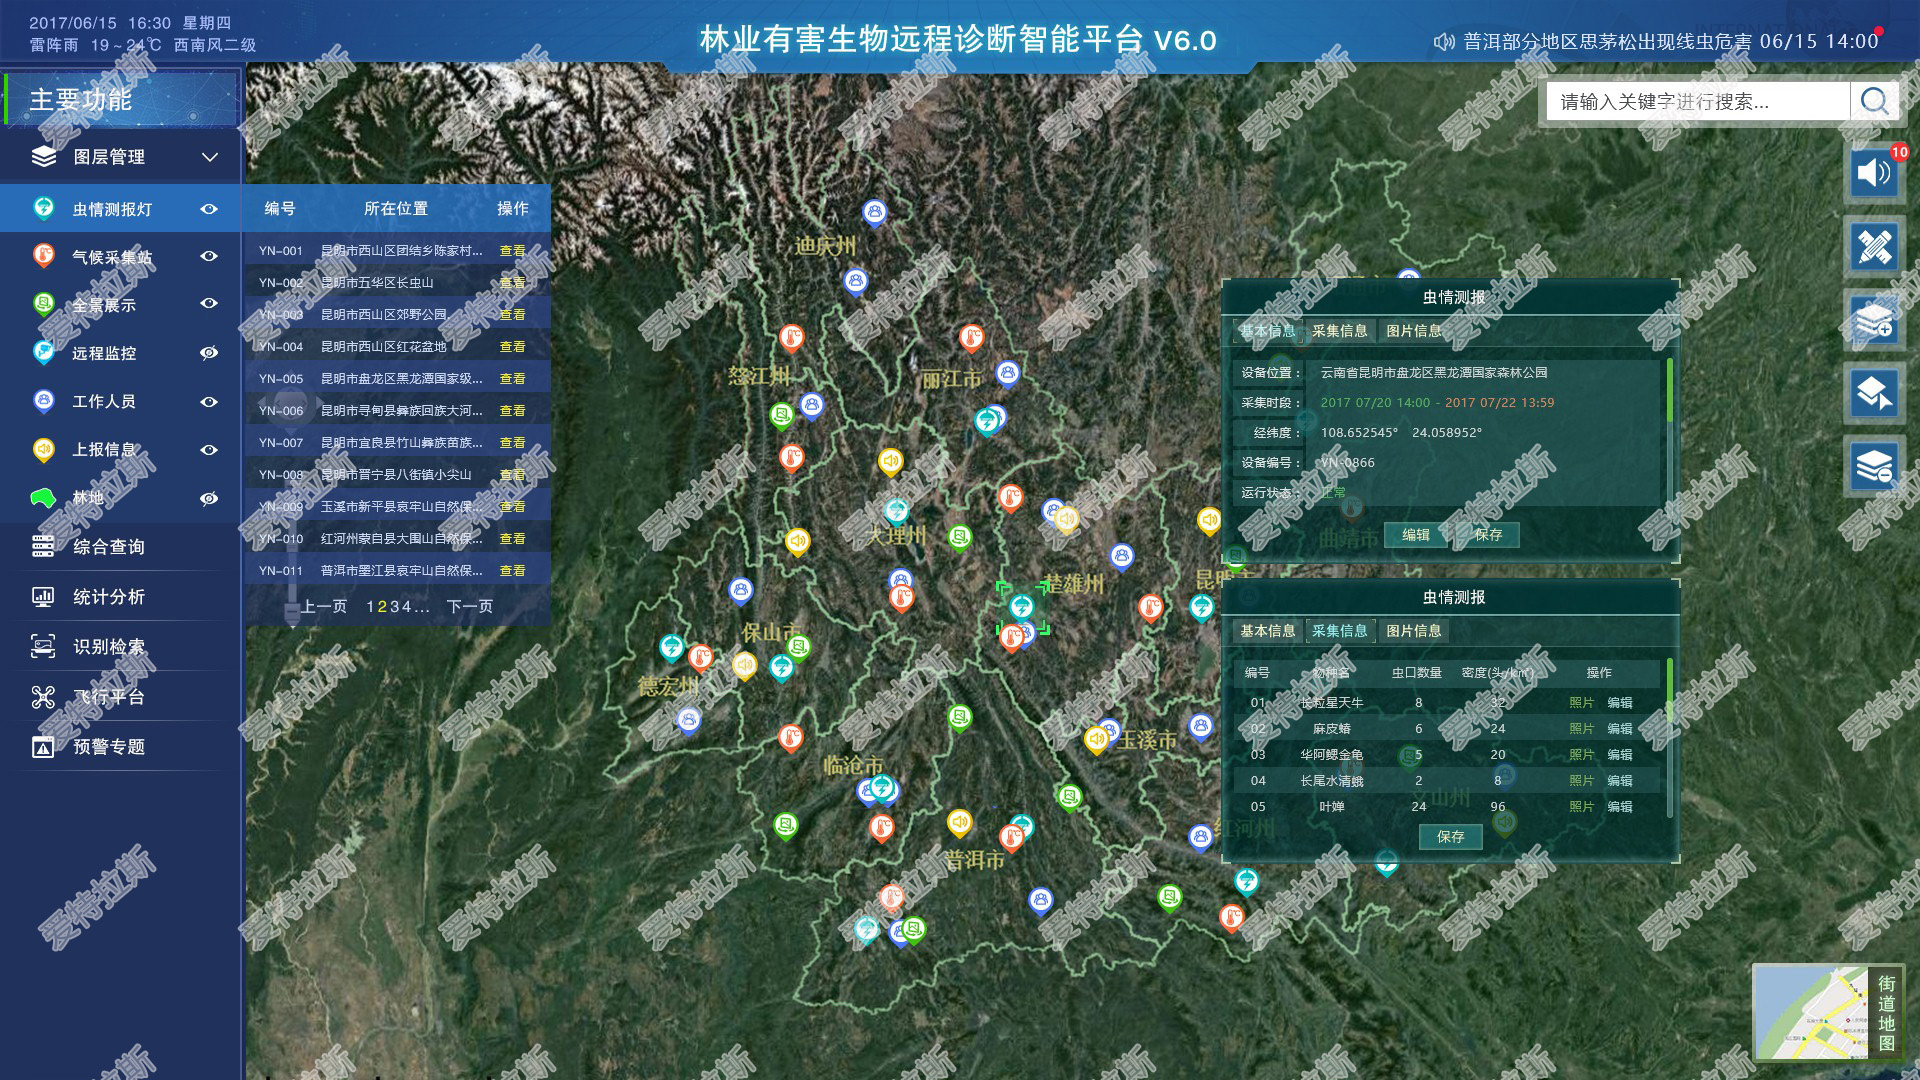The image size is (1920, 1080).
Task: Open 识别检索 recognition search
Action: tap(108, 647)
